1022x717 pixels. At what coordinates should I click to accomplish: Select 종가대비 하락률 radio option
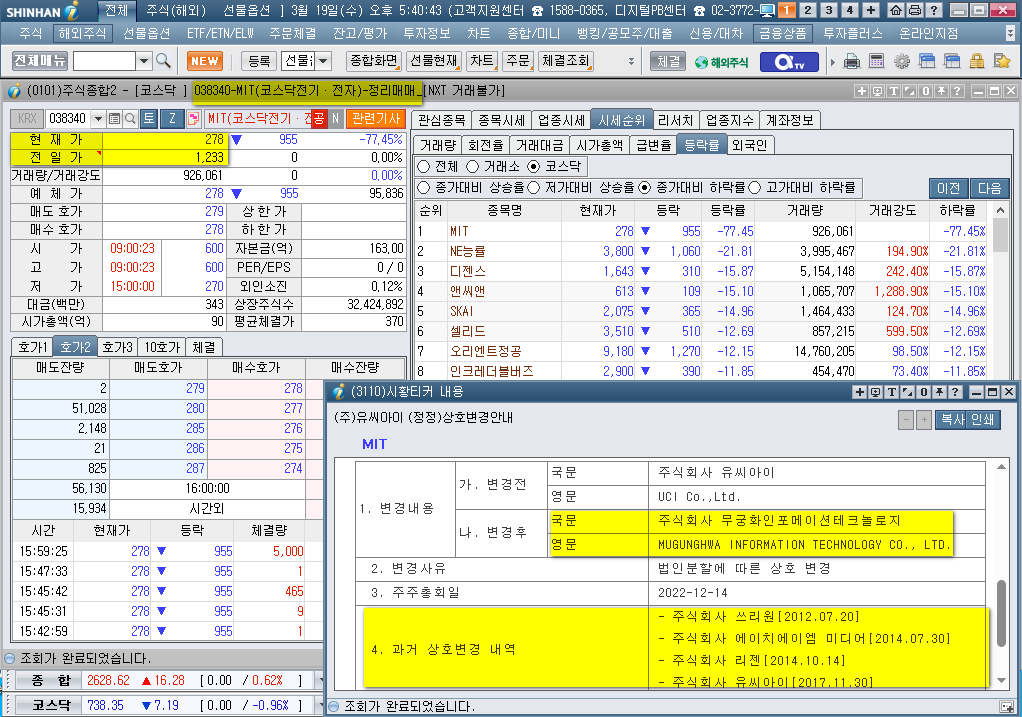[x=645, y=188]
